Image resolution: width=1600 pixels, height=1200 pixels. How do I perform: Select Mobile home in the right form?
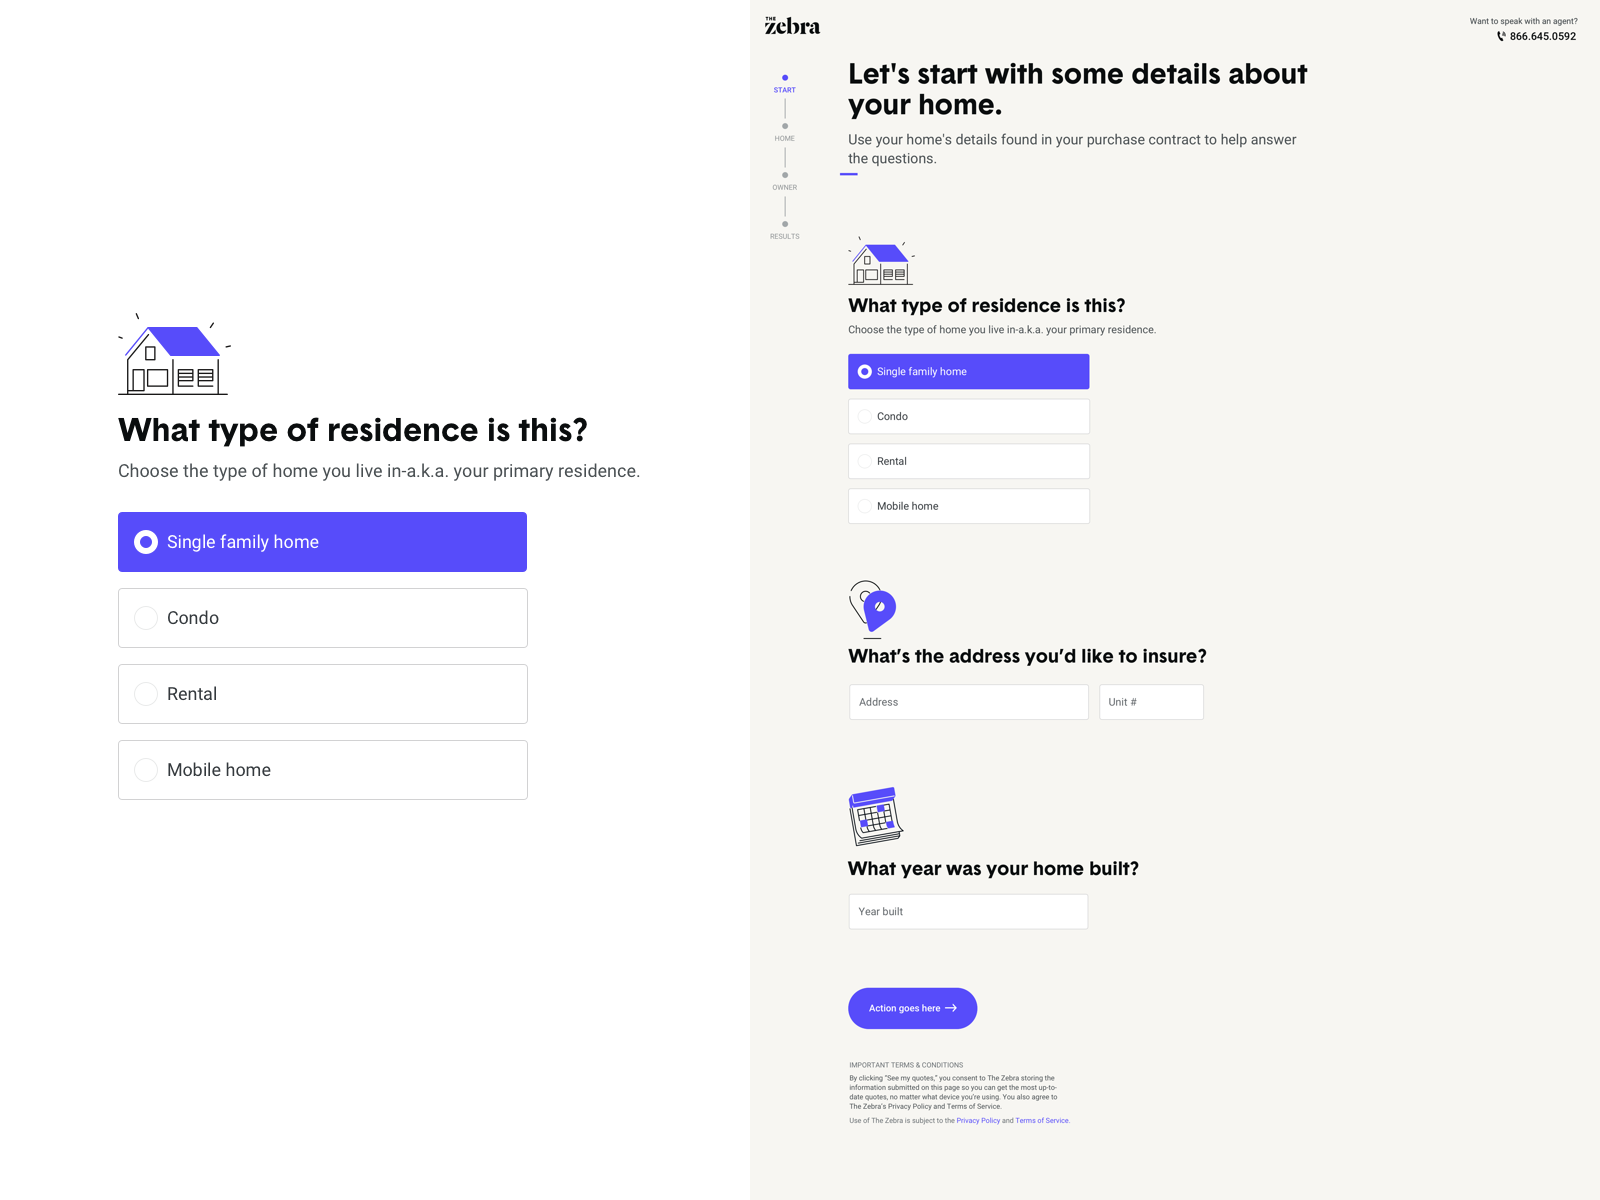pyautogui.click(x=969, y=506)
